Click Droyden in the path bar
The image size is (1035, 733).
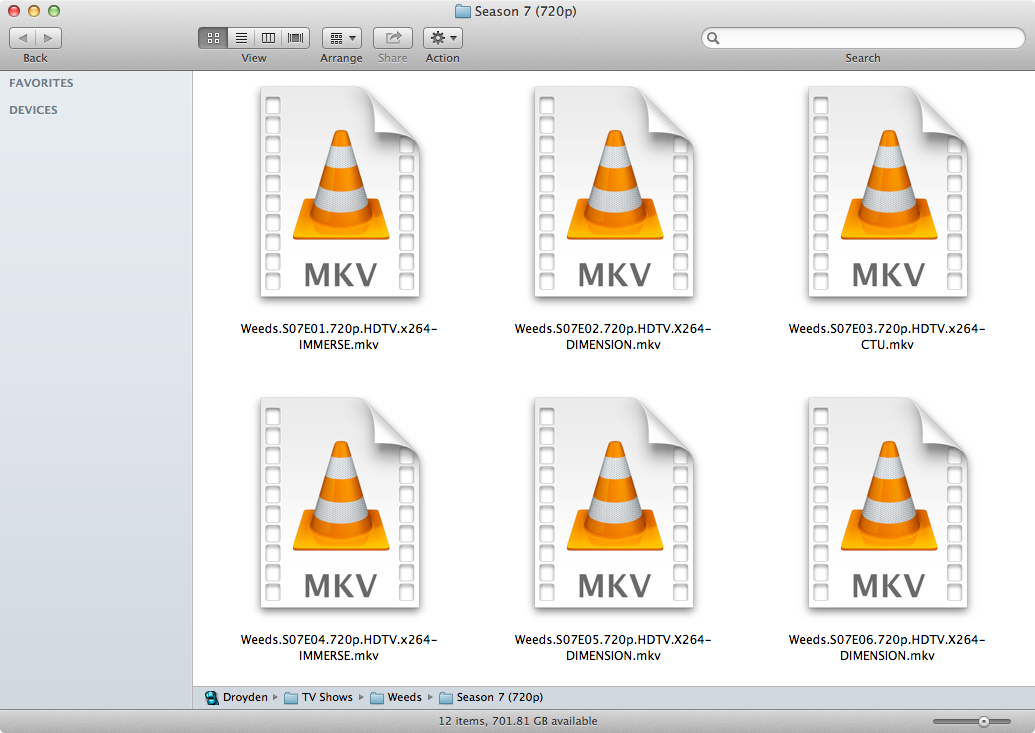tap(236, 697)
